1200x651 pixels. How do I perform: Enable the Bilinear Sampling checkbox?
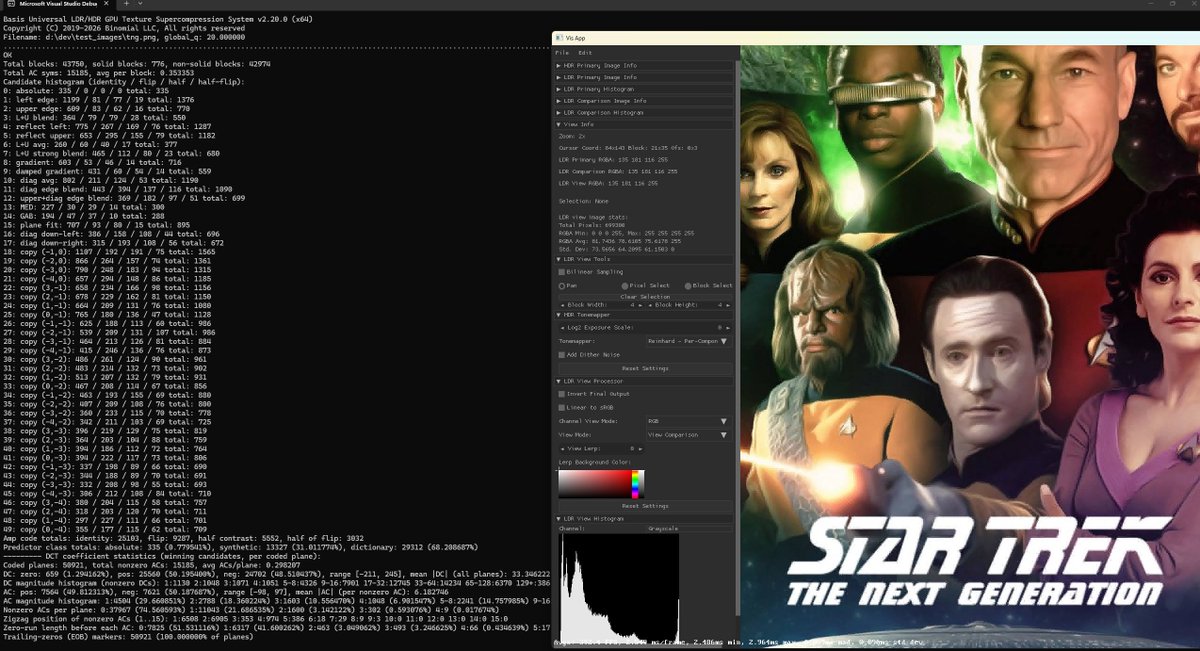(x=561, y=271)
